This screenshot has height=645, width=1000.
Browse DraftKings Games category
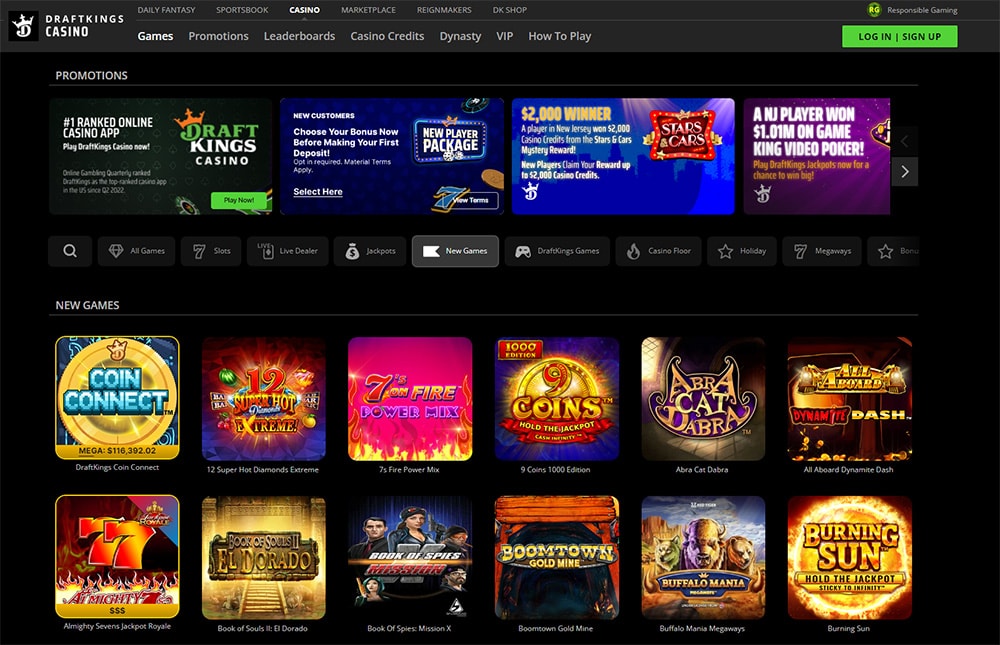tap(557, 251)
